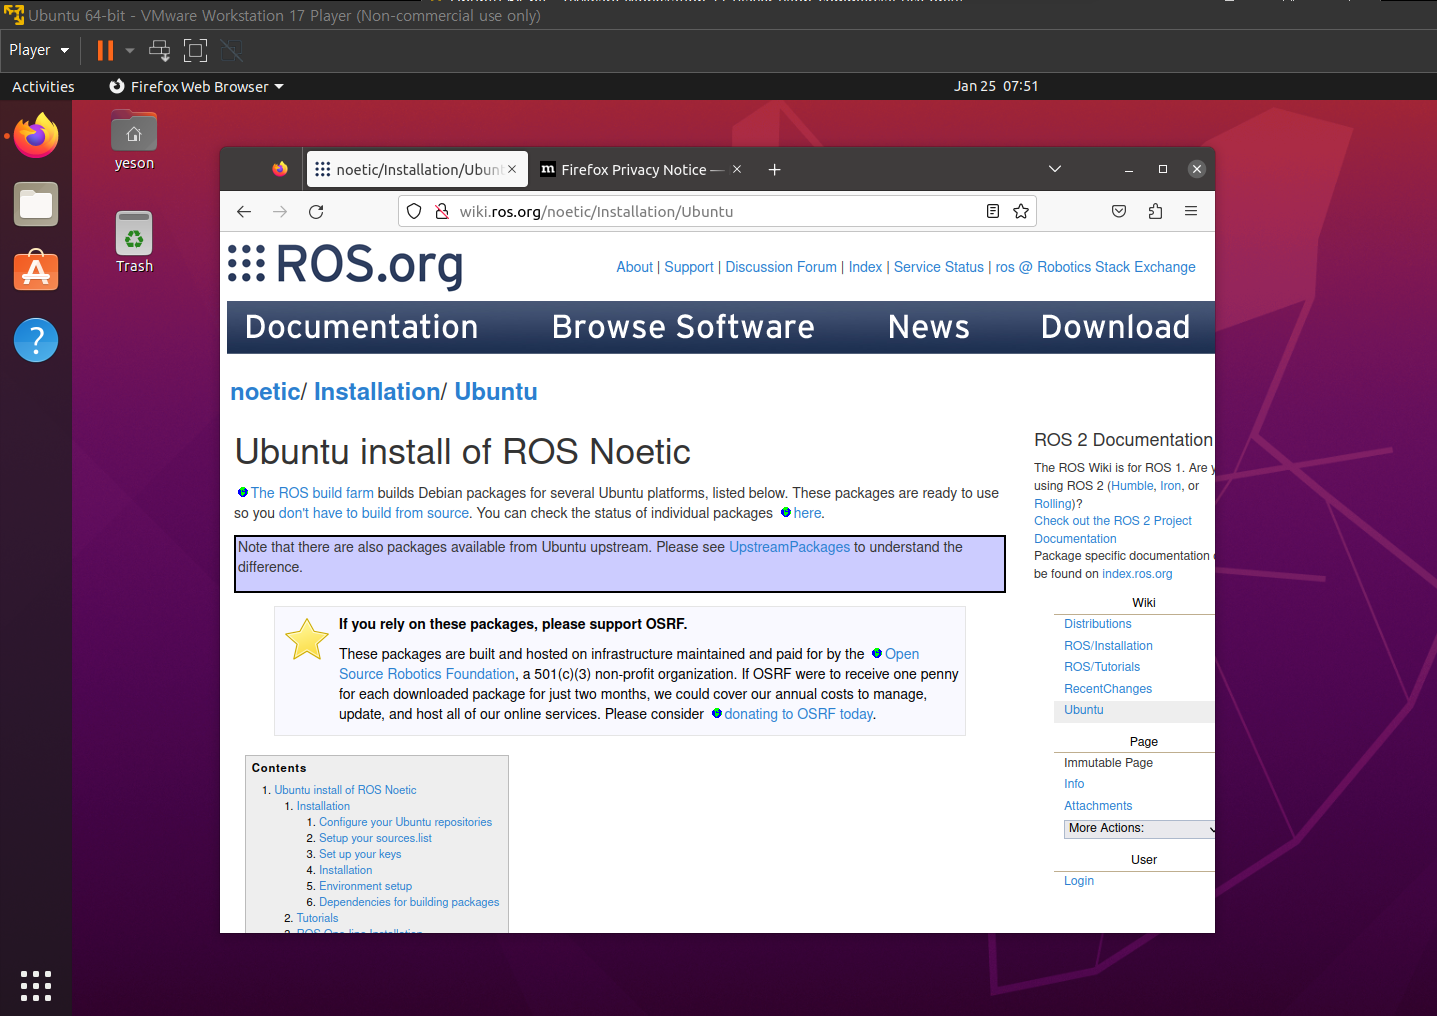
Task: Bookmark this page with the star icon
Action: [1021, 211]
